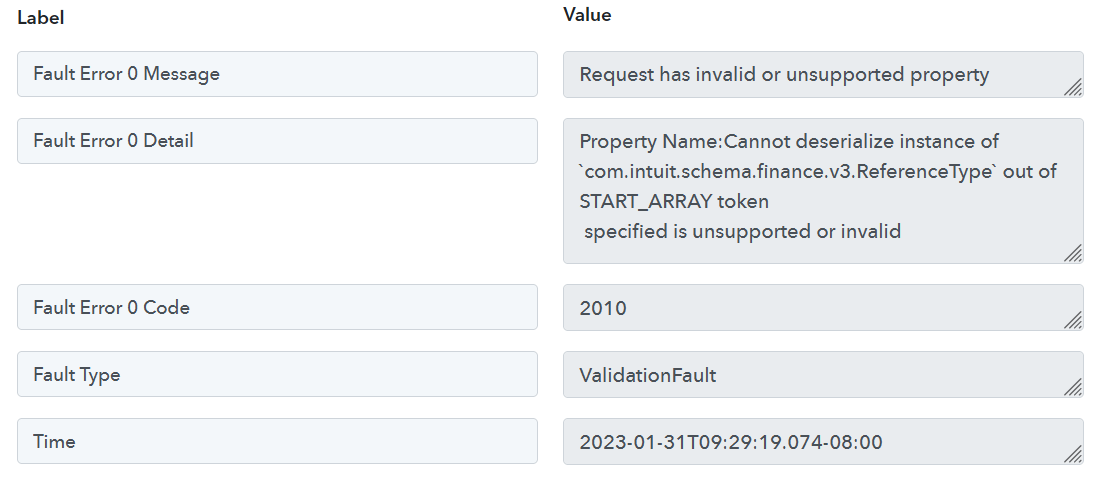Focus the value field holding the 2023-01-31T09:29:19 timestamp
The image size is (1107, 489).
point(823,441)
